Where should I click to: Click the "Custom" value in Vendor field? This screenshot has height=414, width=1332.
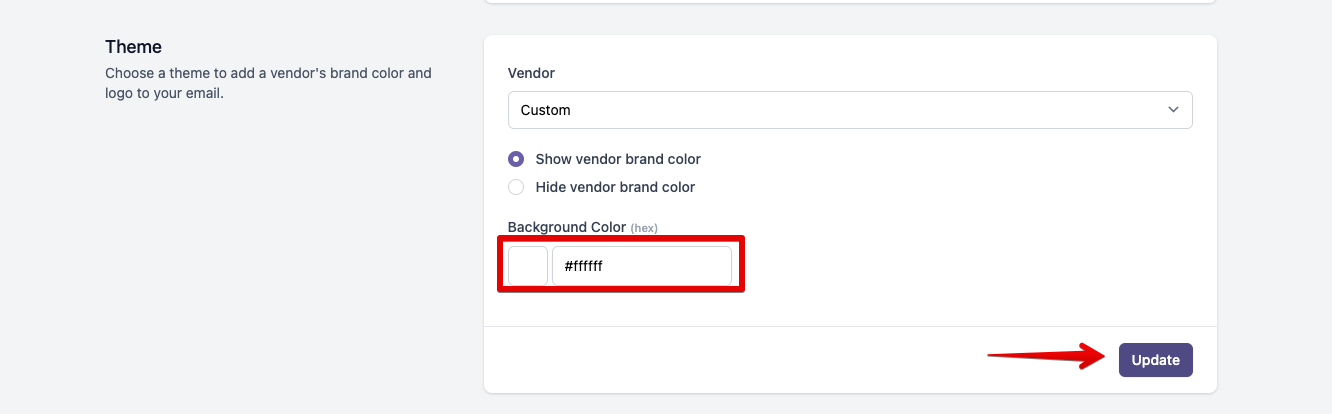pos(546,110)
